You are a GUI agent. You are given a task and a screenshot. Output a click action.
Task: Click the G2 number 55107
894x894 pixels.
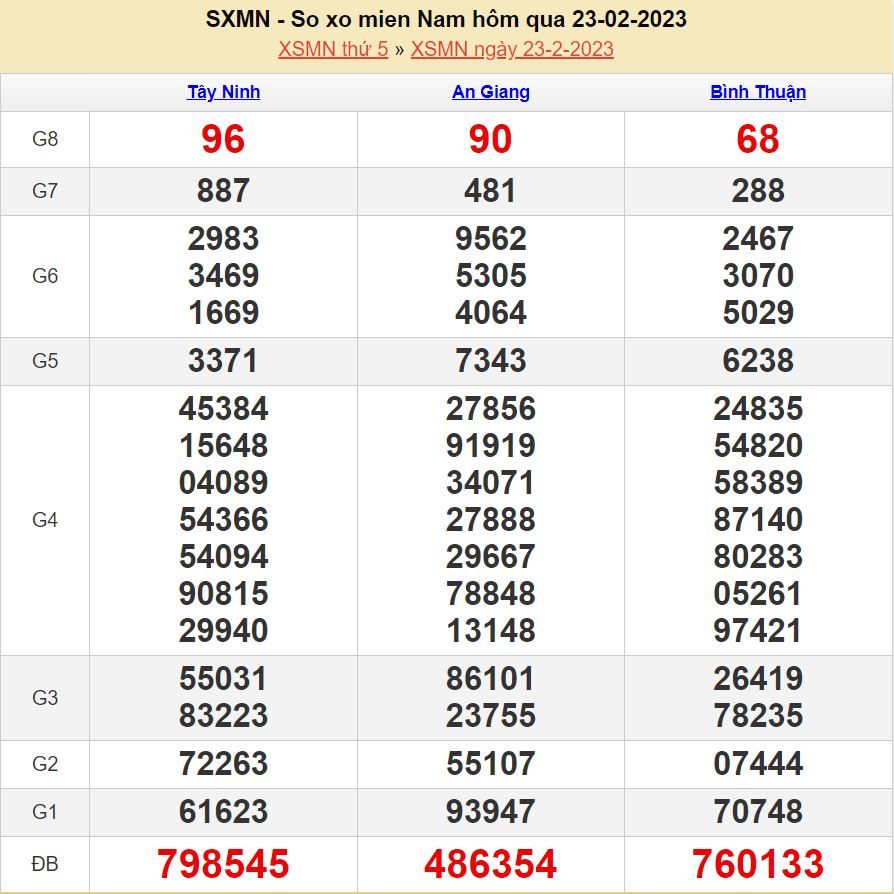point(490,764)
